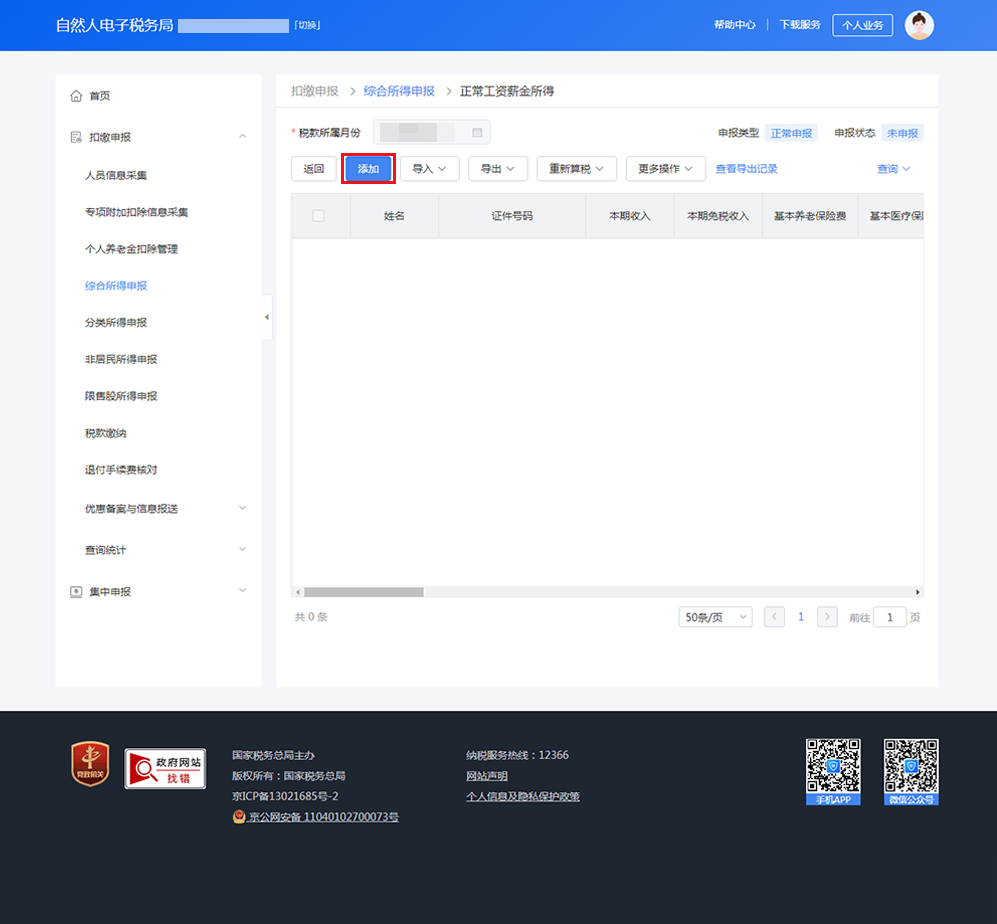Select 分类所得申报 in sidebar
The image size is (997, 924).
116,323
